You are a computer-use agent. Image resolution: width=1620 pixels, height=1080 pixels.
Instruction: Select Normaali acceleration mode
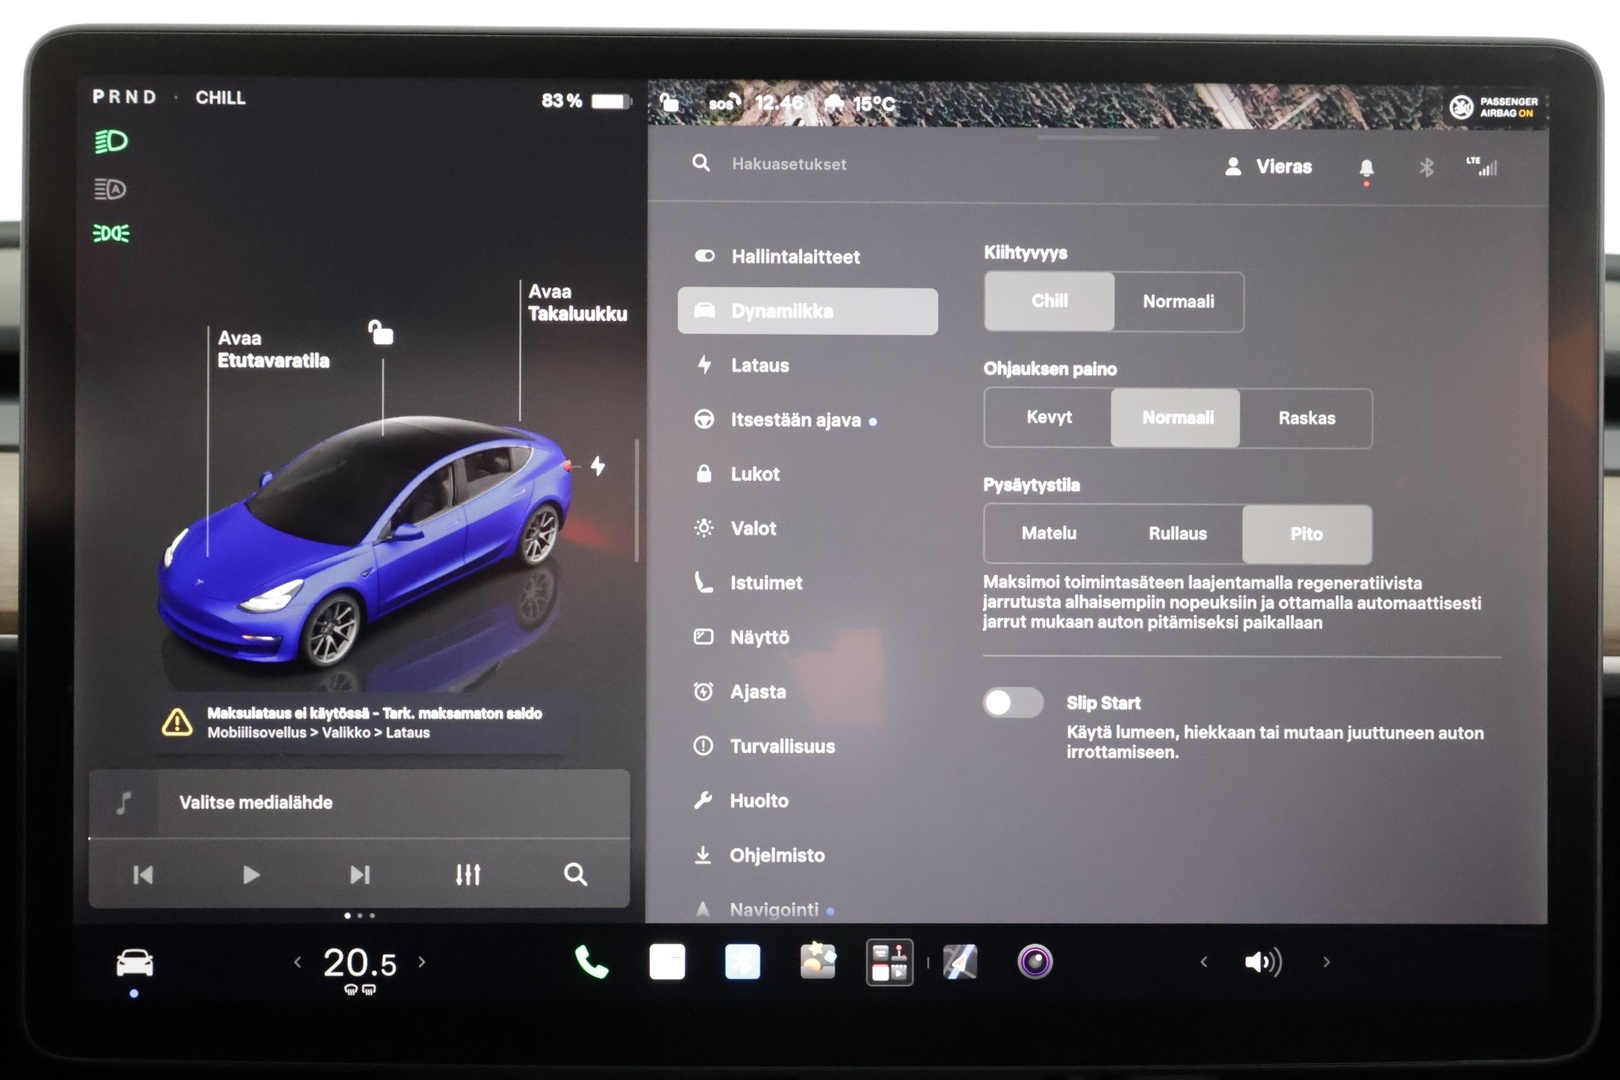pos(1178,301)
